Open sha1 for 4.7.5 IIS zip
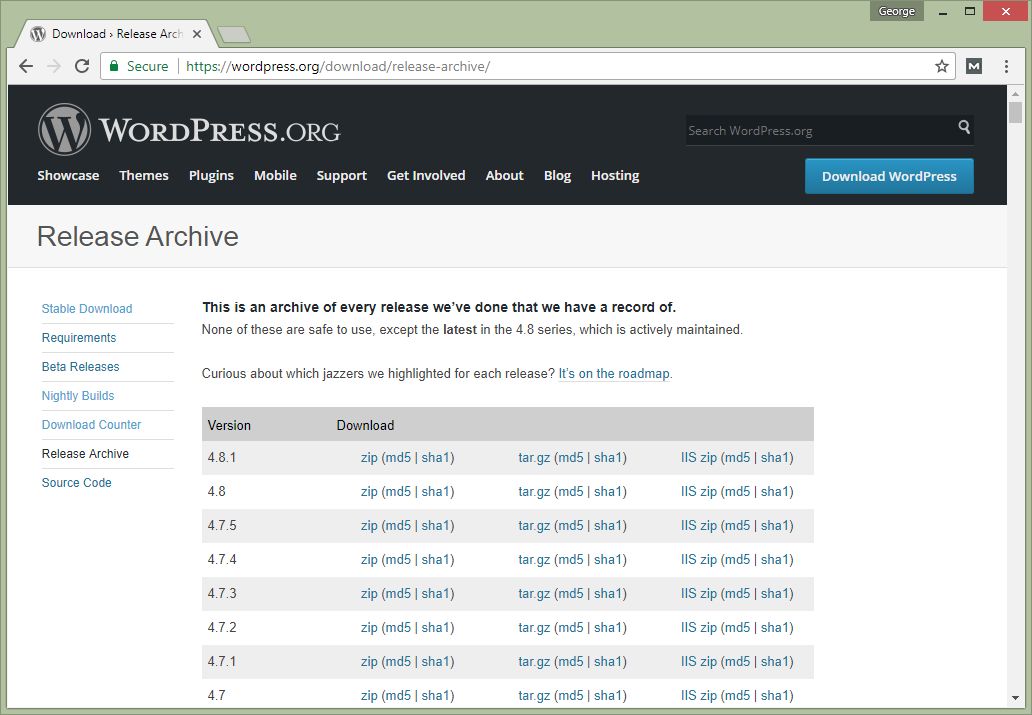The width and height of the screenshot is (1032, 715). click(x=775, y=525)
